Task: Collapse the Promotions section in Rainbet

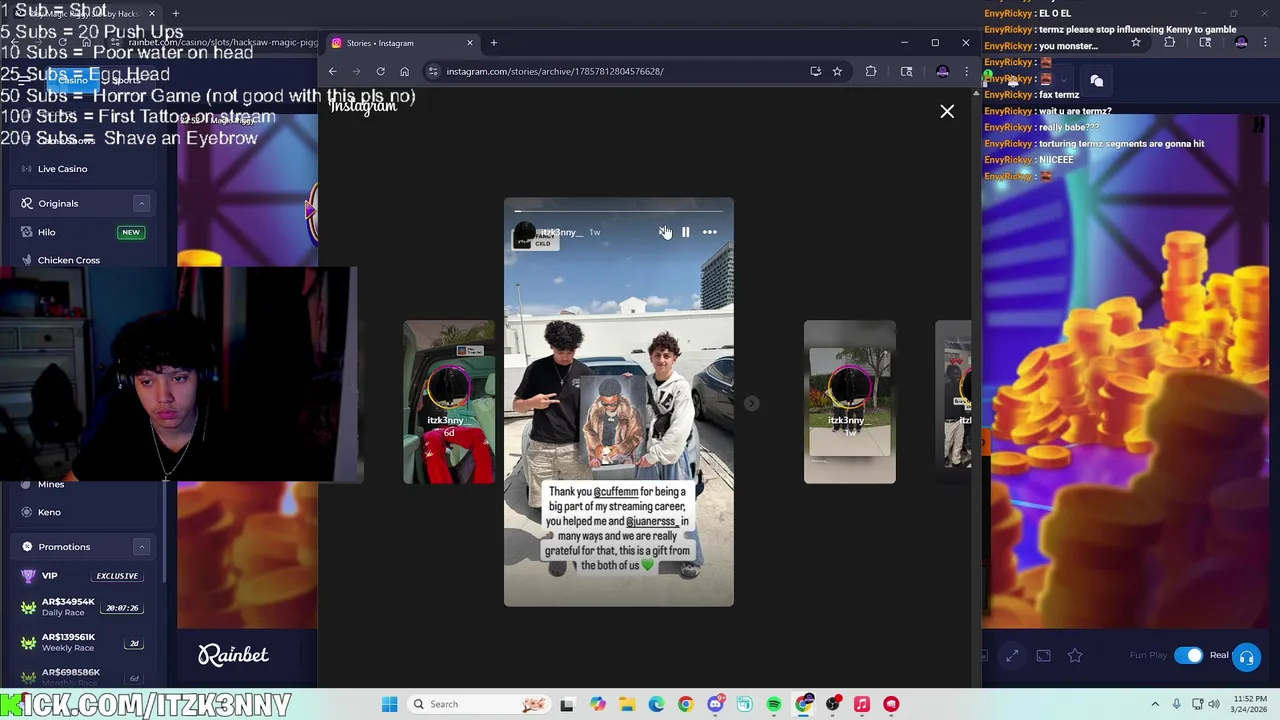Action: pyautogui.click(x=141, y=547)
